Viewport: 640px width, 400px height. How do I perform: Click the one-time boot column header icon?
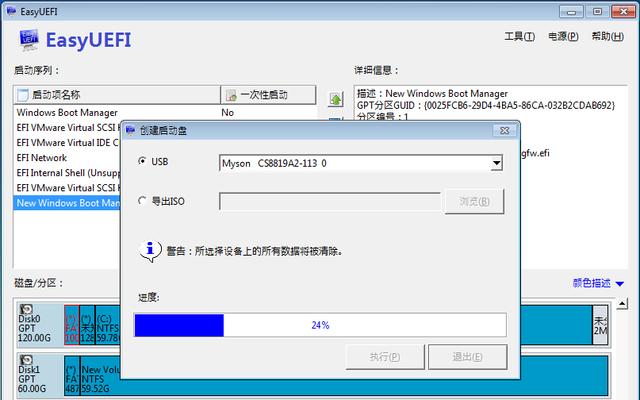point(231,95)
